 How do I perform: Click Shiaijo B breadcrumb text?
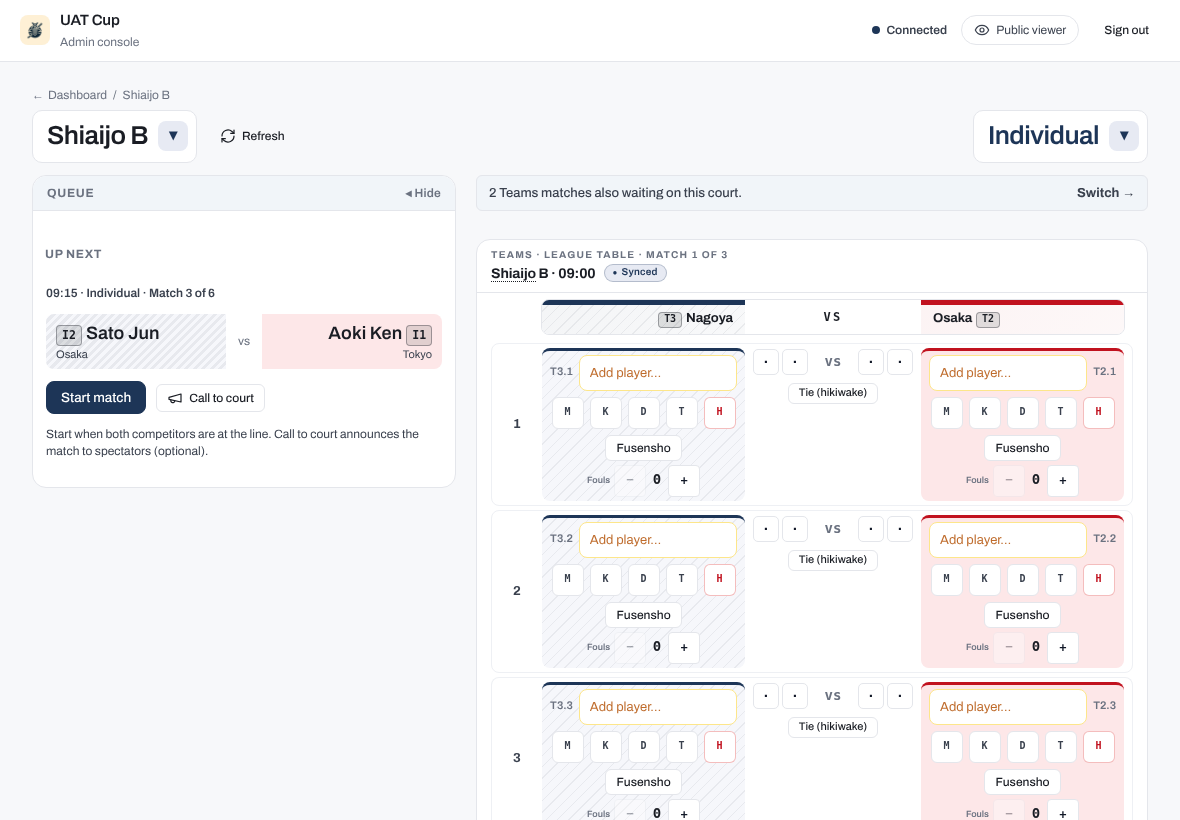pyautogui.click(x=146, y=95)
